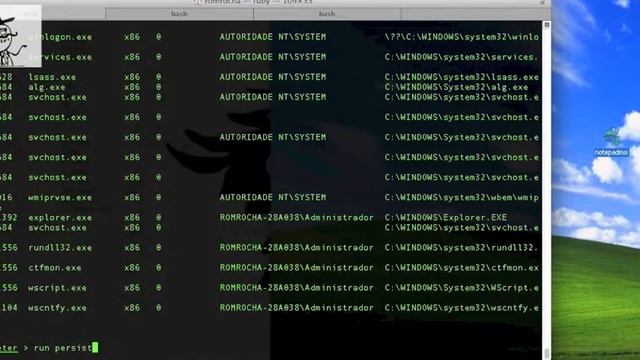Click the C:\WINDOWS\Explorer.EXE path
This screenshot has width=640, height=360.
[446, 218]
